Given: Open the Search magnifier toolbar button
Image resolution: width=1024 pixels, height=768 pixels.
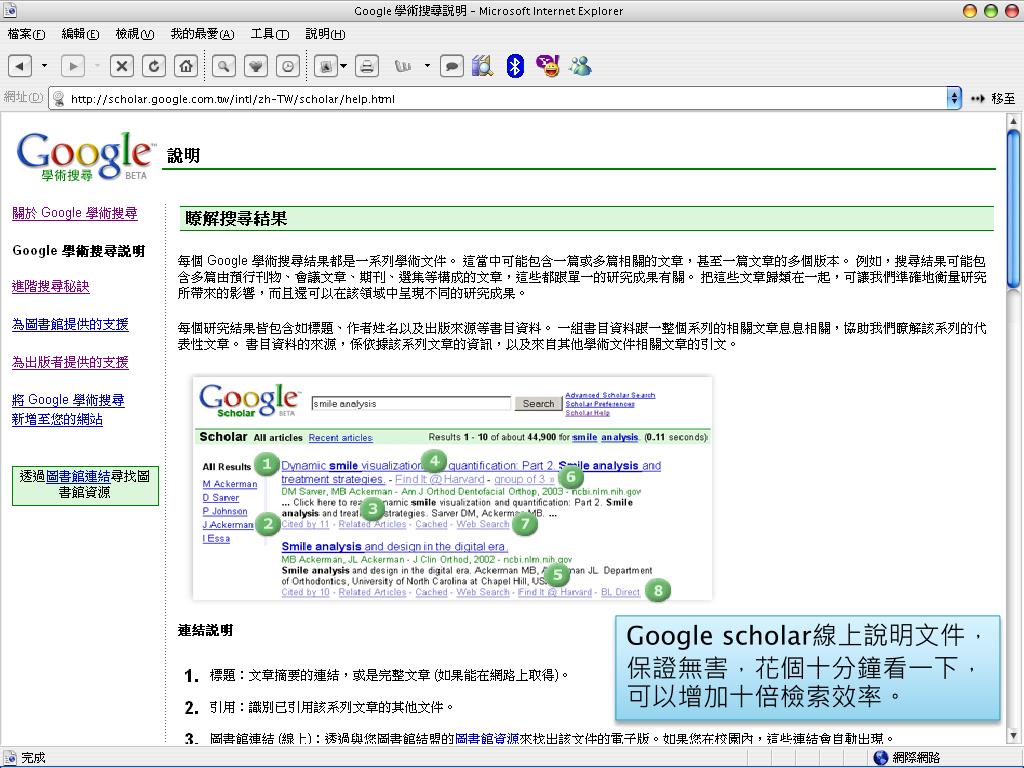Looking at the screenshot, I should point(223,66).
